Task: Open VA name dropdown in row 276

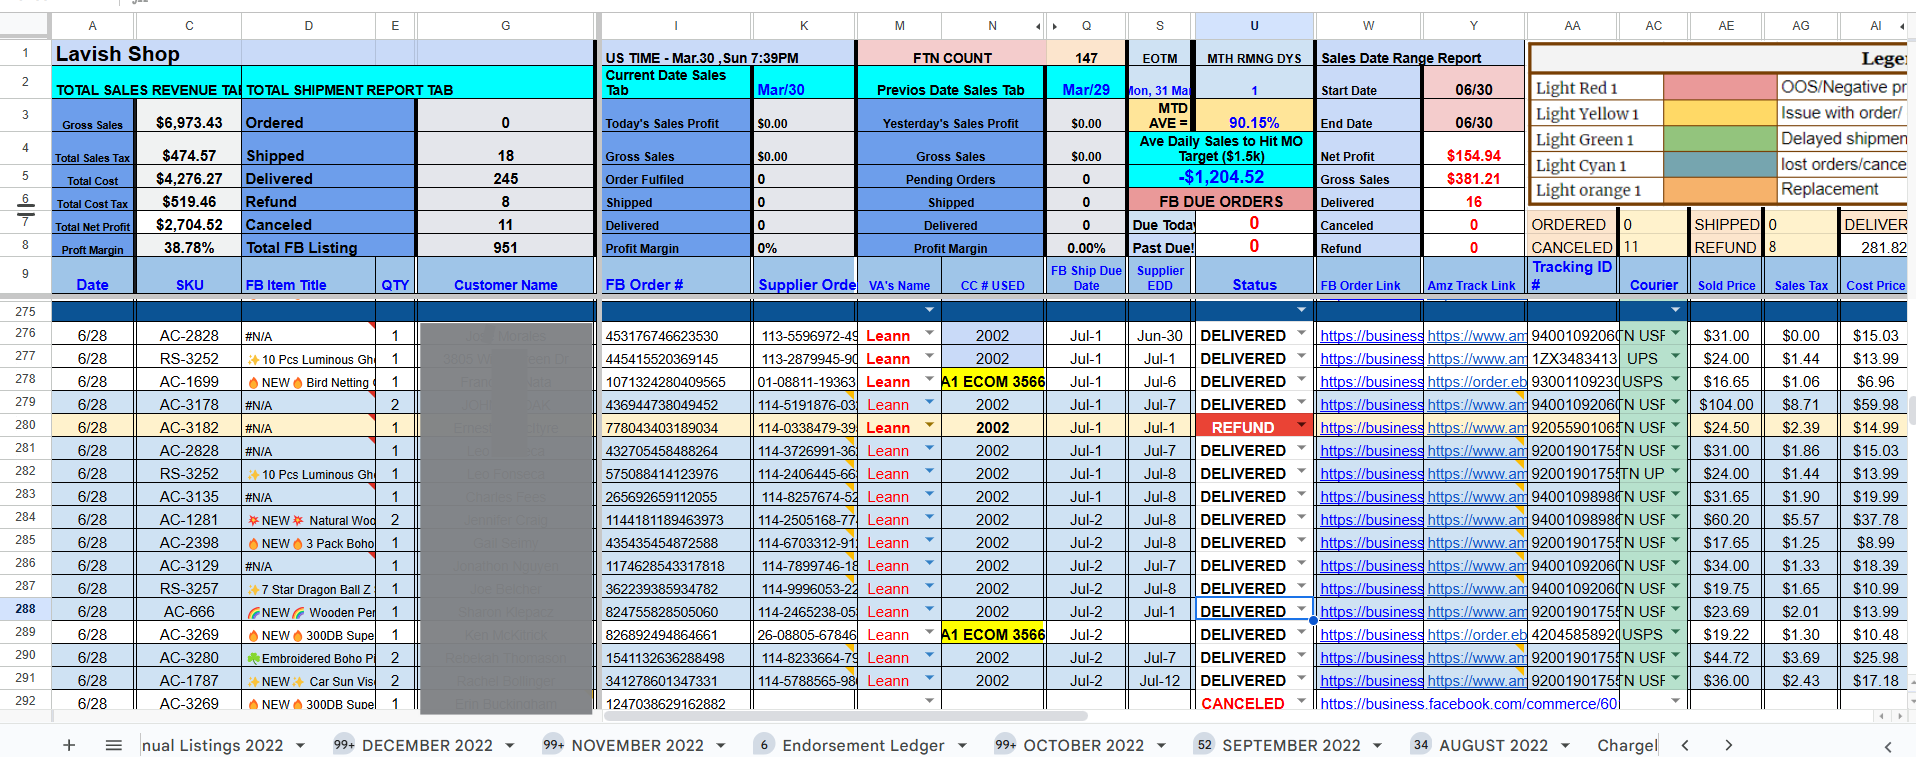Action: coord(929,334)
